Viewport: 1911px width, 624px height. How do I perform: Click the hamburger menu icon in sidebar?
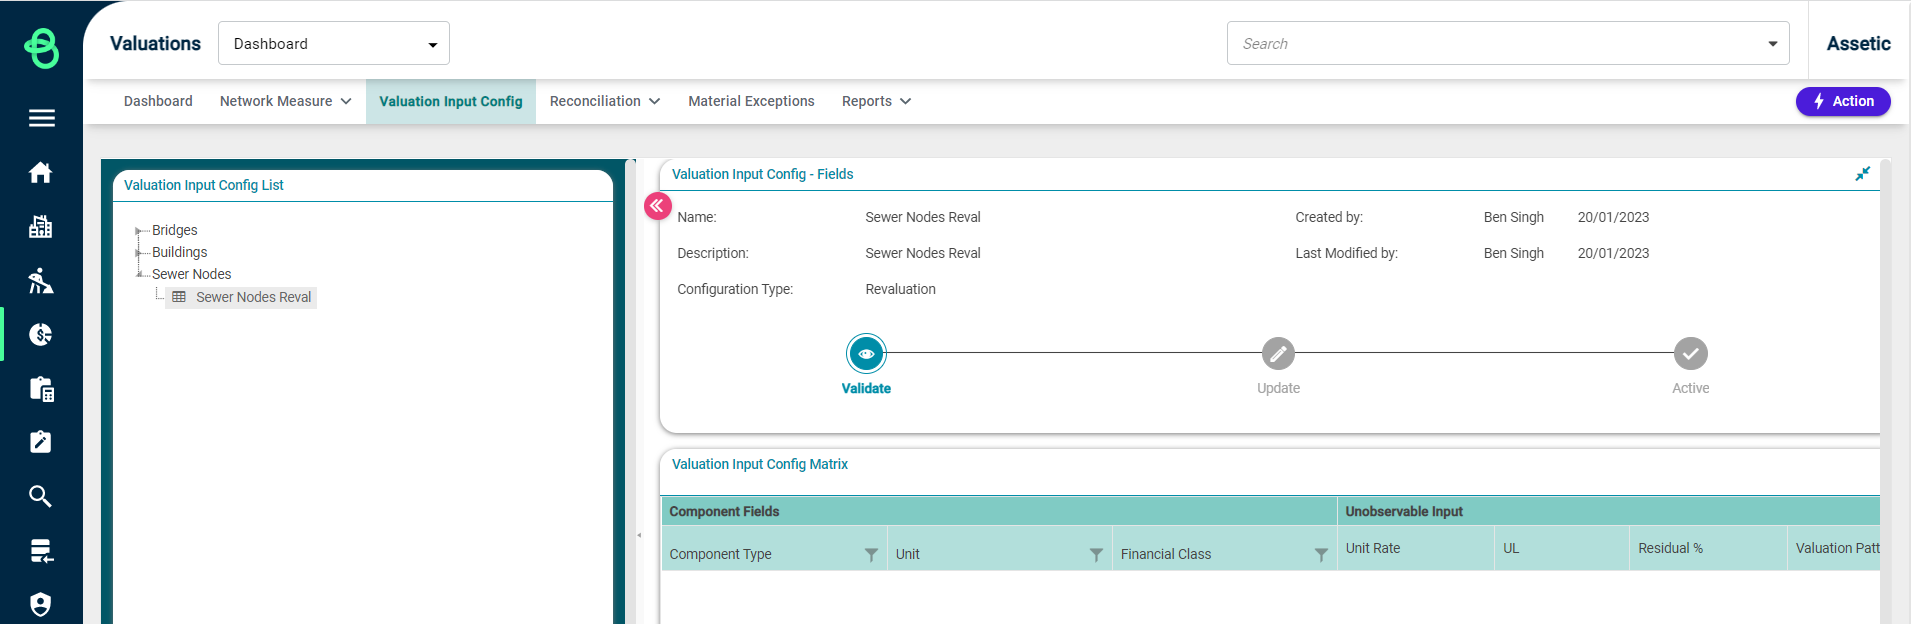(41, 118)
